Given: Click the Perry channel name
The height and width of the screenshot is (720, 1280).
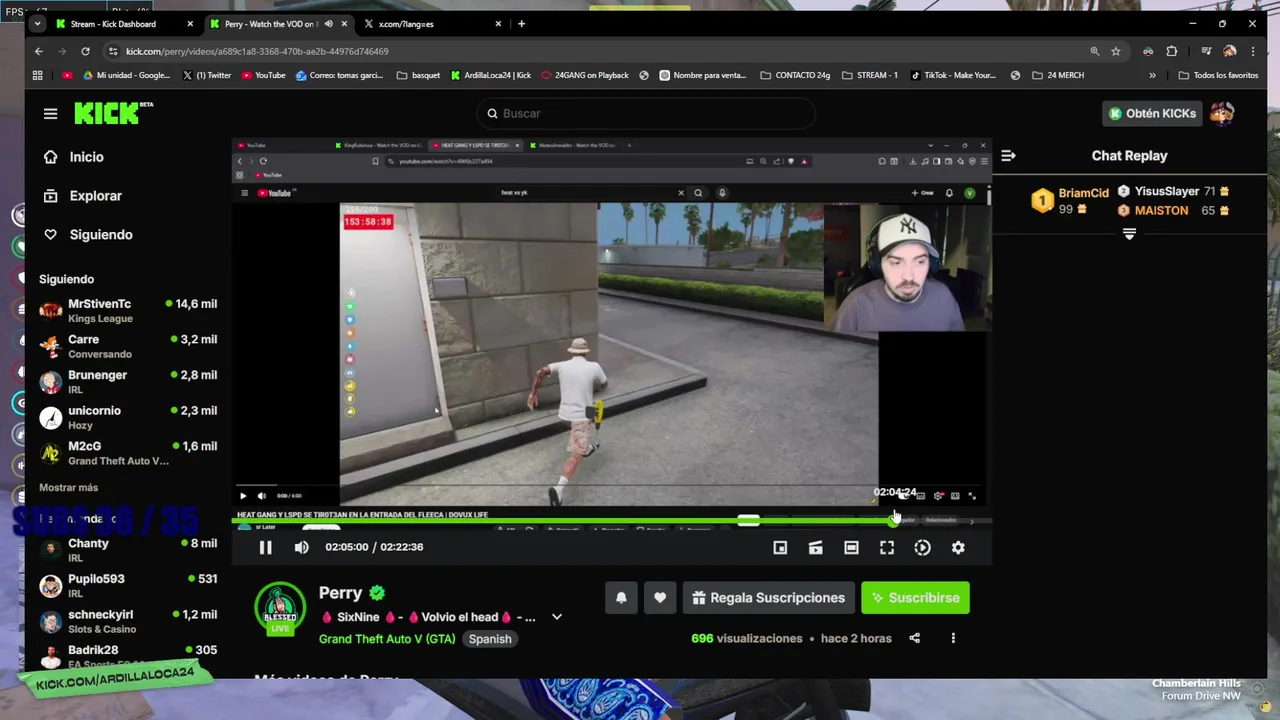Looking at the screenshot, I should pyautogui.click(x=340, y=593).
